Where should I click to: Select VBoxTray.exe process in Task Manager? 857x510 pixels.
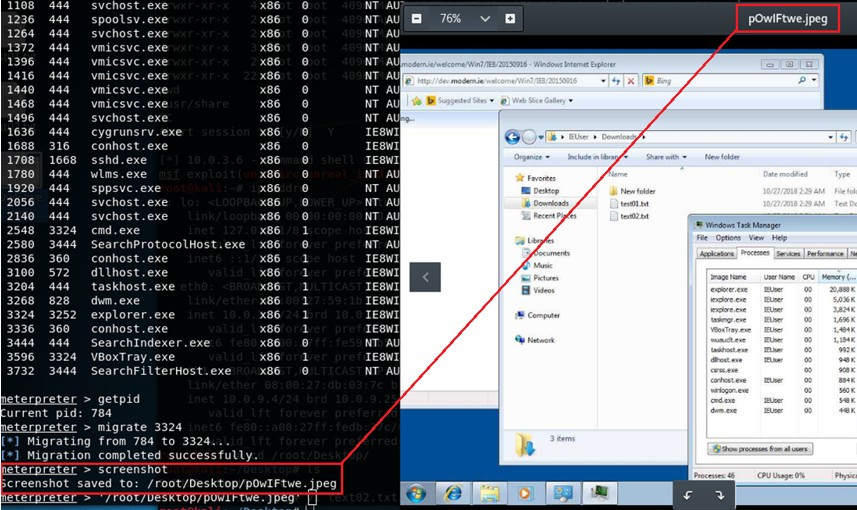click(x=782, y=330)
